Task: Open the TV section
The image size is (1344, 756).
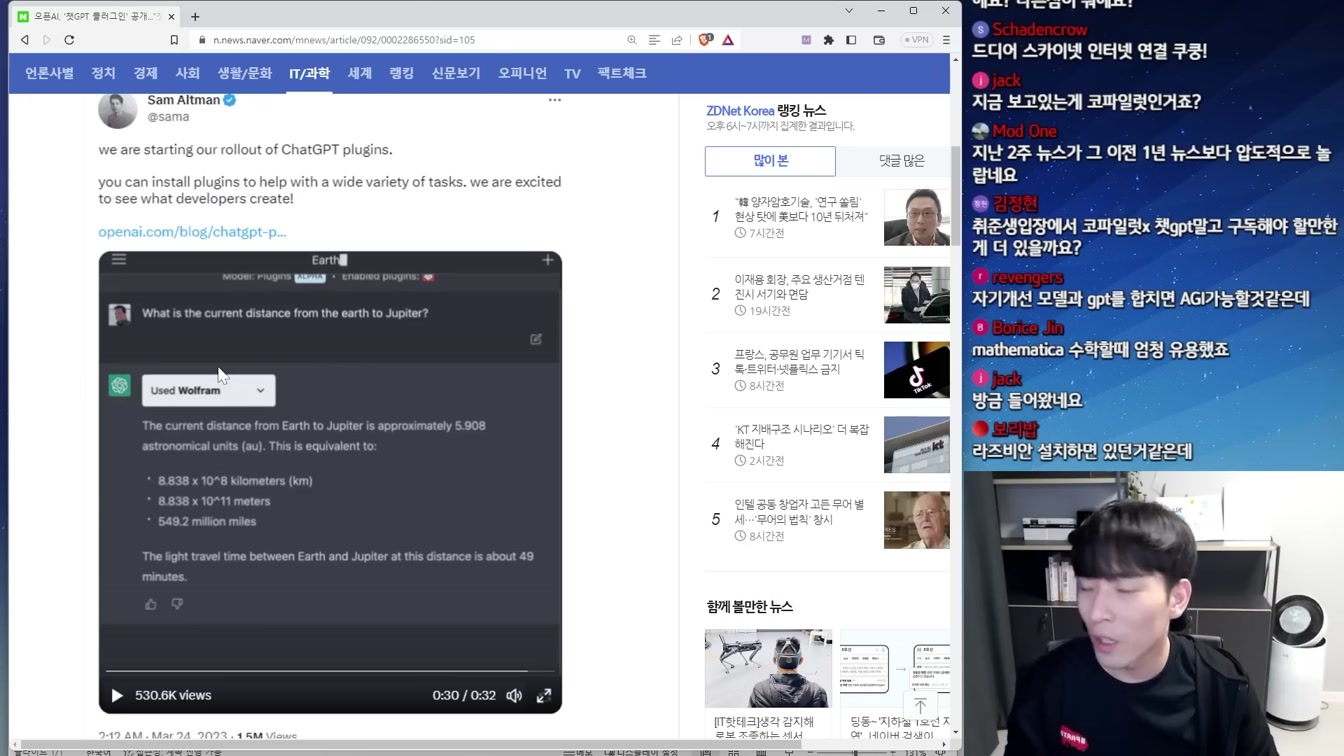Action: 572,73
